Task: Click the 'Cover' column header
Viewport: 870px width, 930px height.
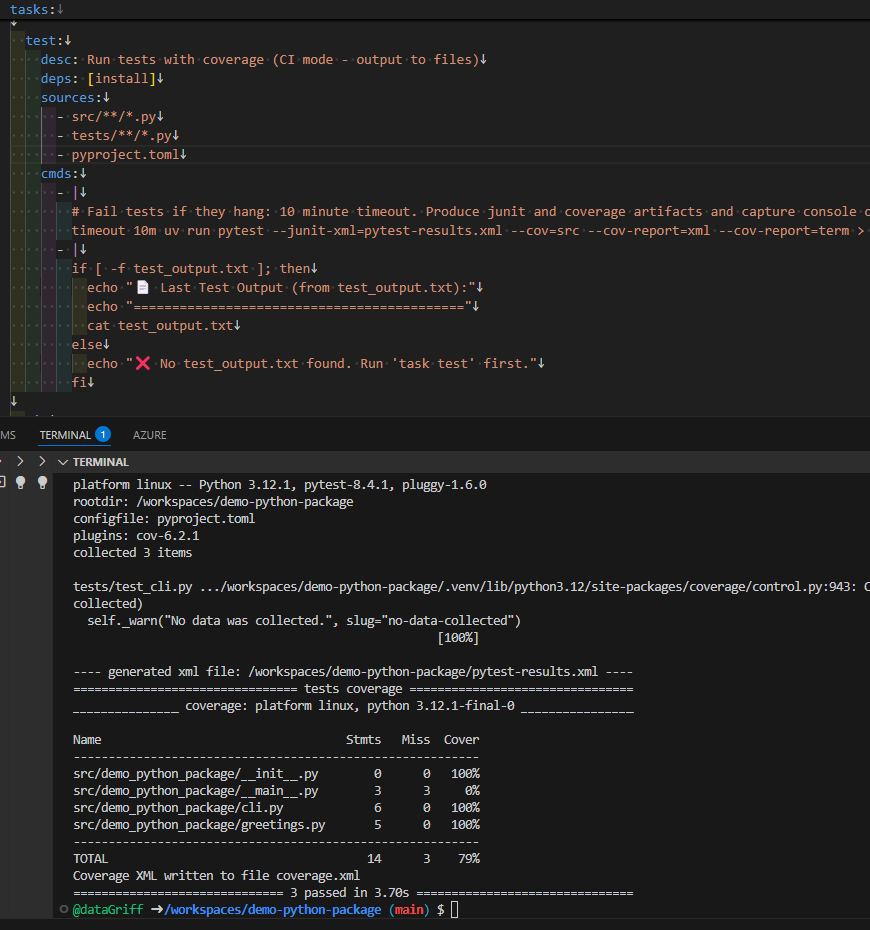Action: point(461,740)
